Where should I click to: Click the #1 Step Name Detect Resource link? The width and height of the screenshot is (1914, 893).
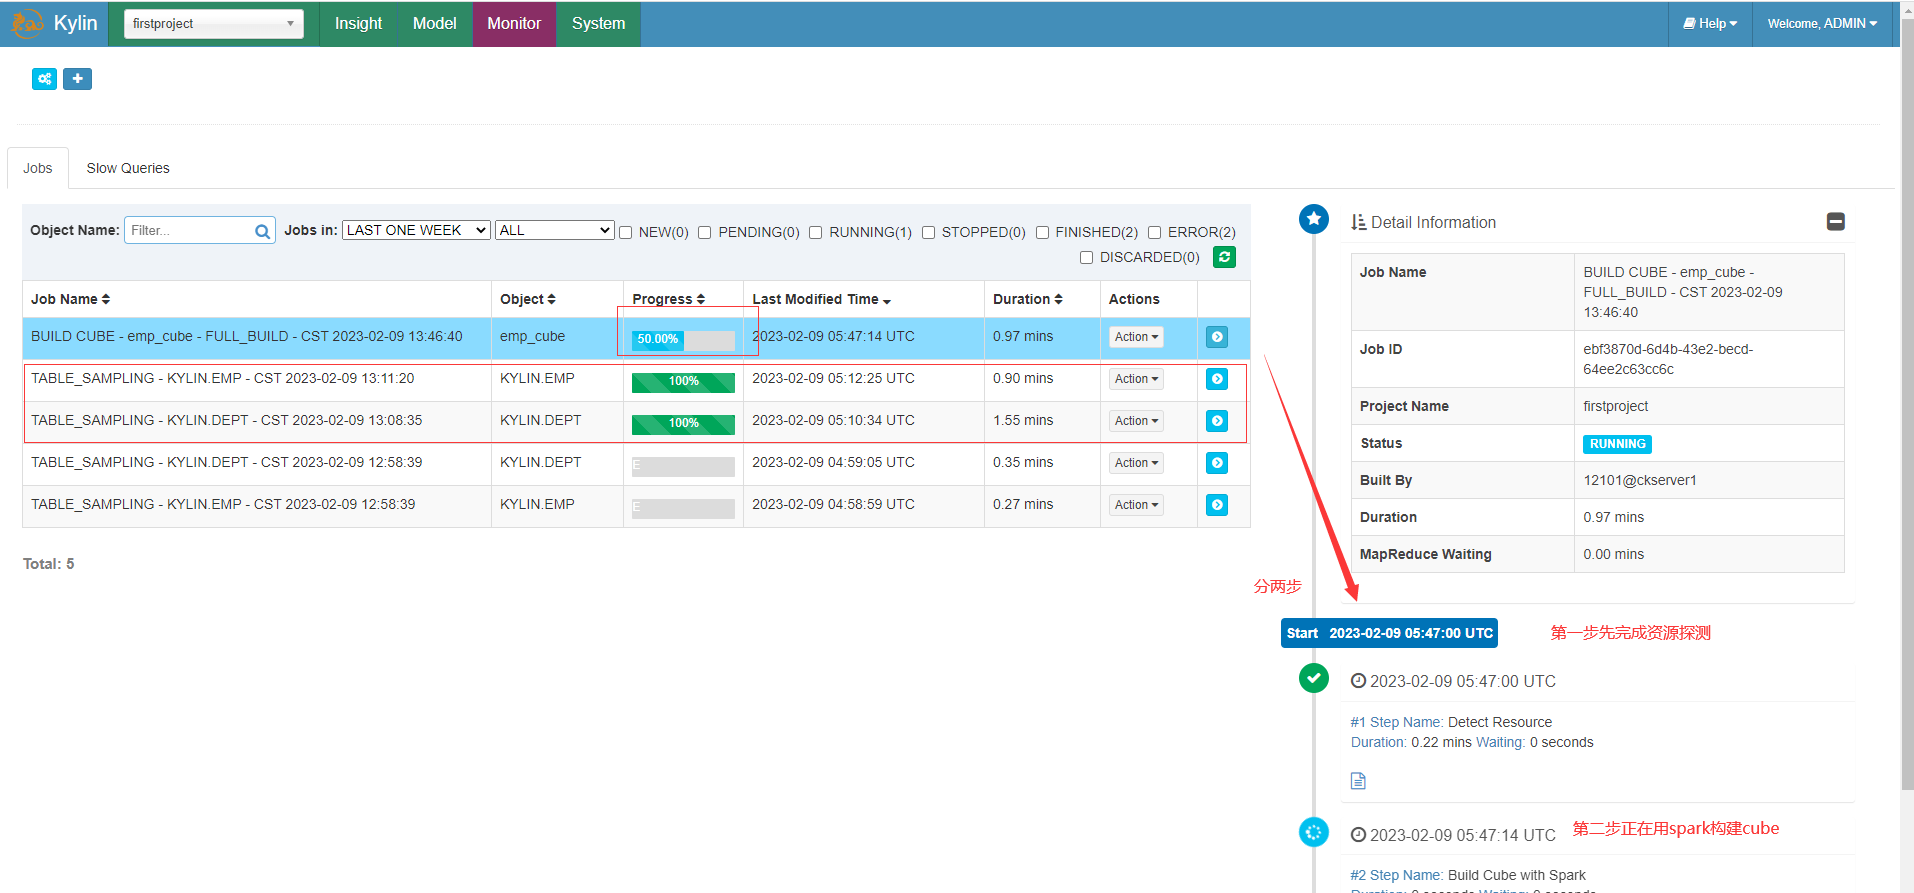point(1451,722)
